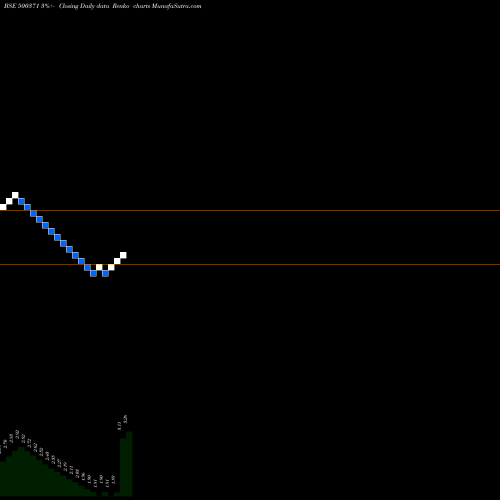Click the chart title text at top

[103, 6]
